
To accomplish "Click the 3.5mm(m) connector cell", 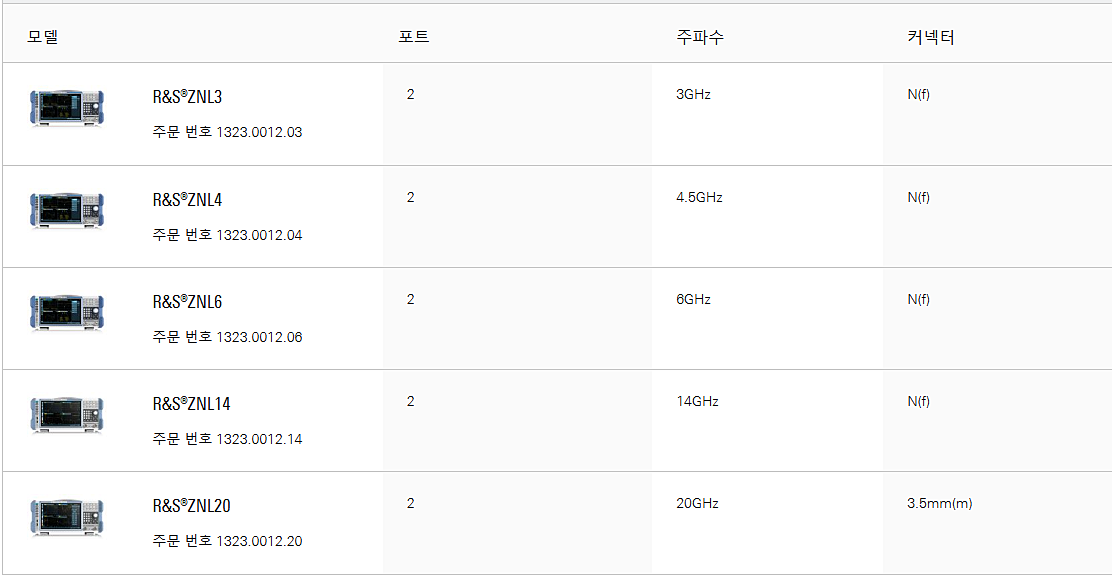I will (940, 504).
